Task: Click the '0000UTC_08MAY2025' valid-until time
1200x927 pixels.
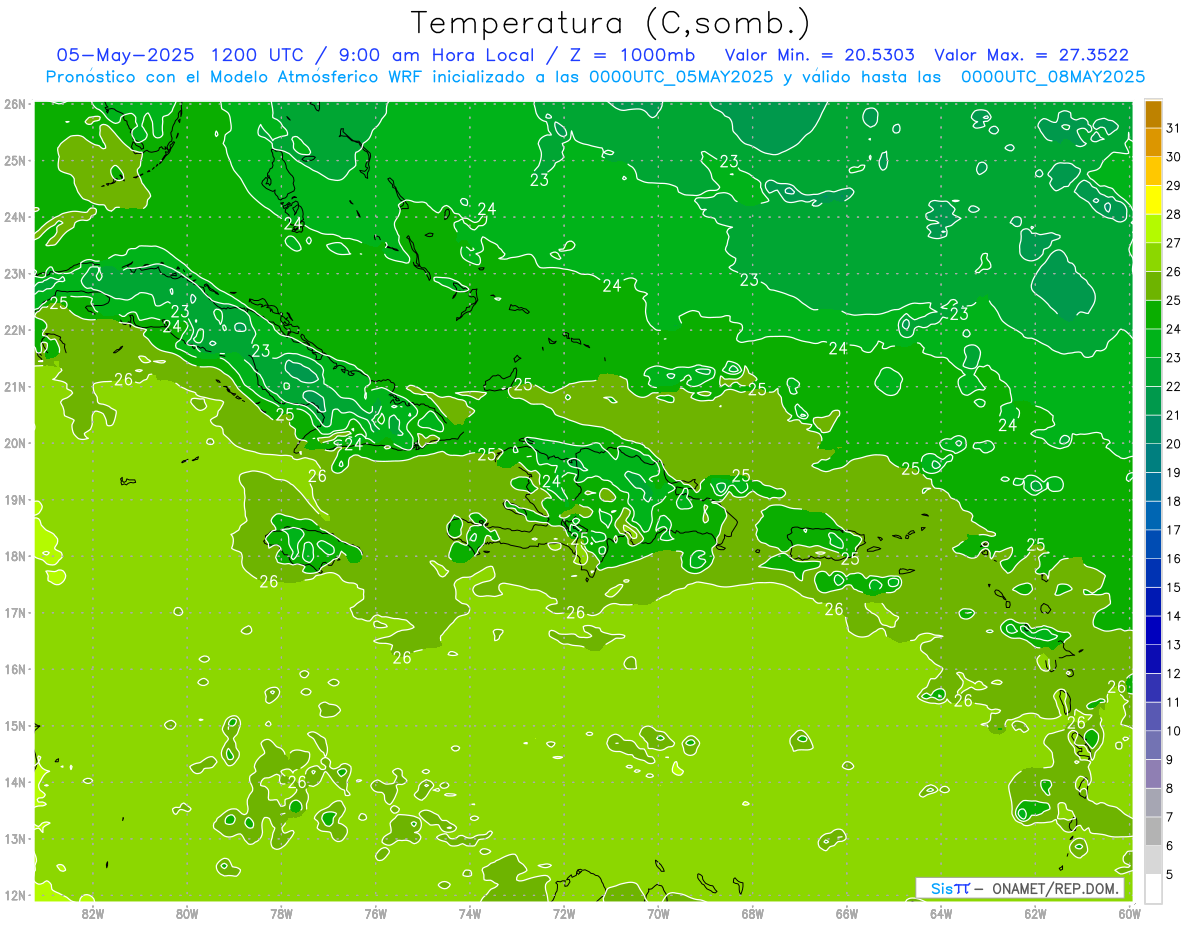Action: (x=1053, y=77)
